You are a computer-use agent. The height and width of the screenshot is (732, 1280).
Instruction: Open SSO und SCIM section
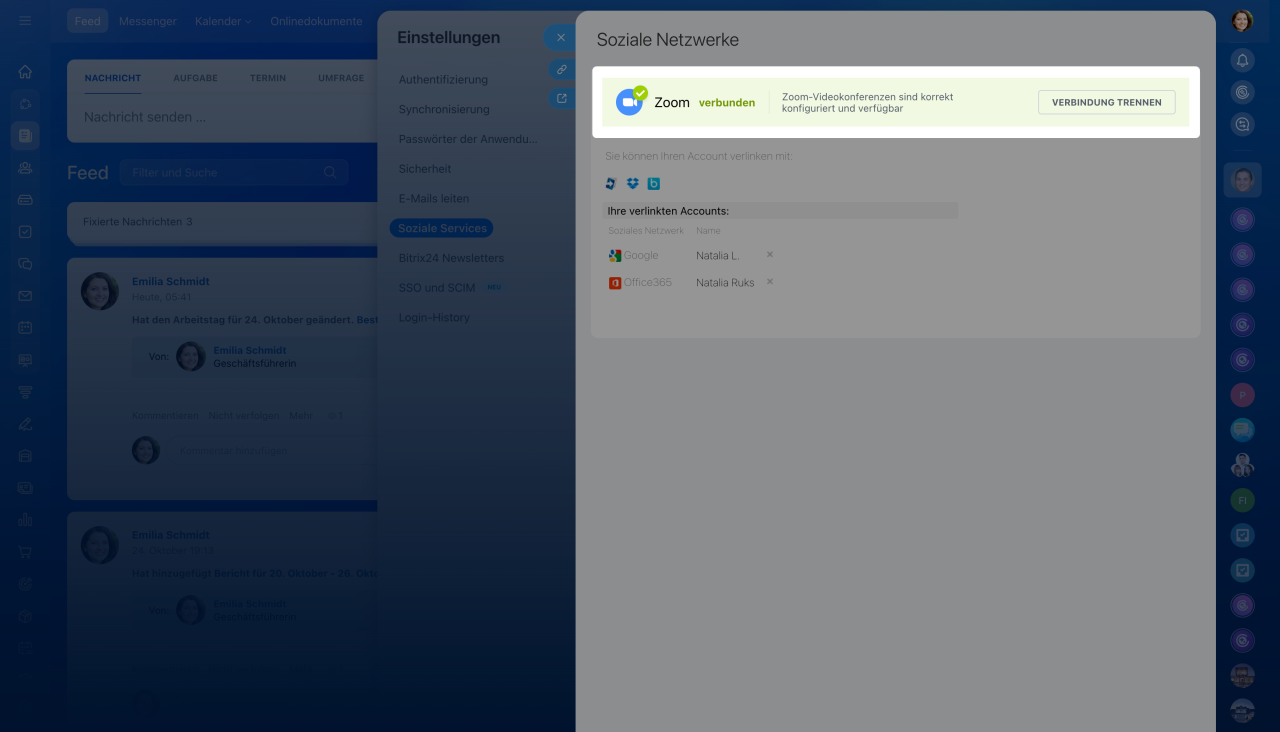(437, 288)
